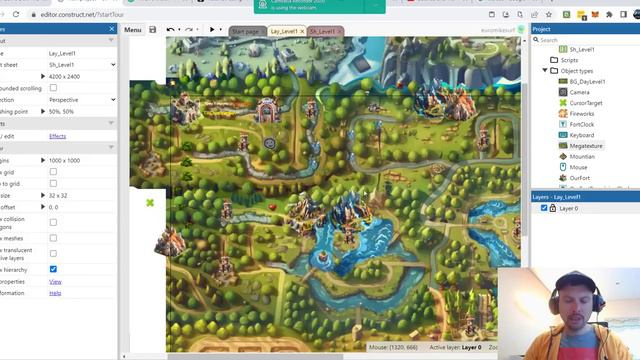
Task: Select Layer 0 in Layers panel
Action: pyautogui.click(x=569, y=208)
